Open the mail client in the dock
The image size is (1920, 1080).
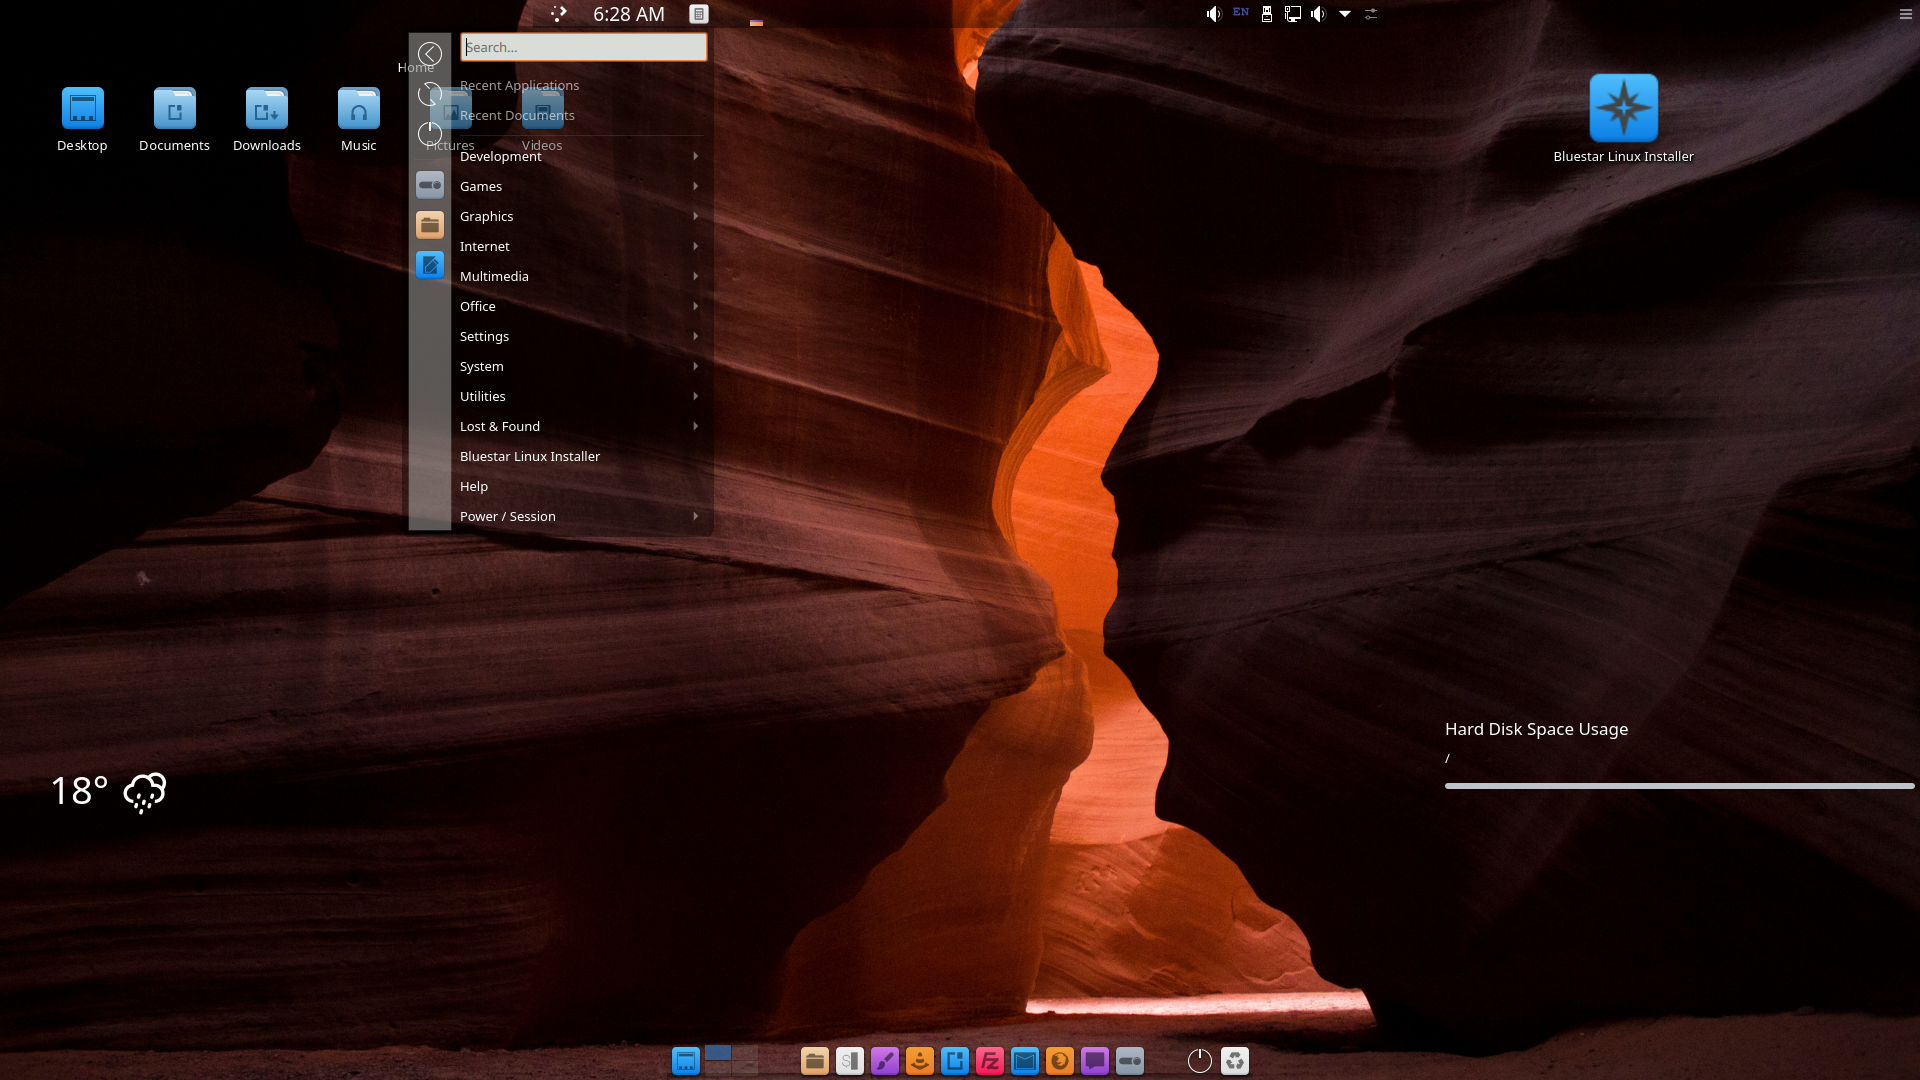(x=1025, y=1061)
